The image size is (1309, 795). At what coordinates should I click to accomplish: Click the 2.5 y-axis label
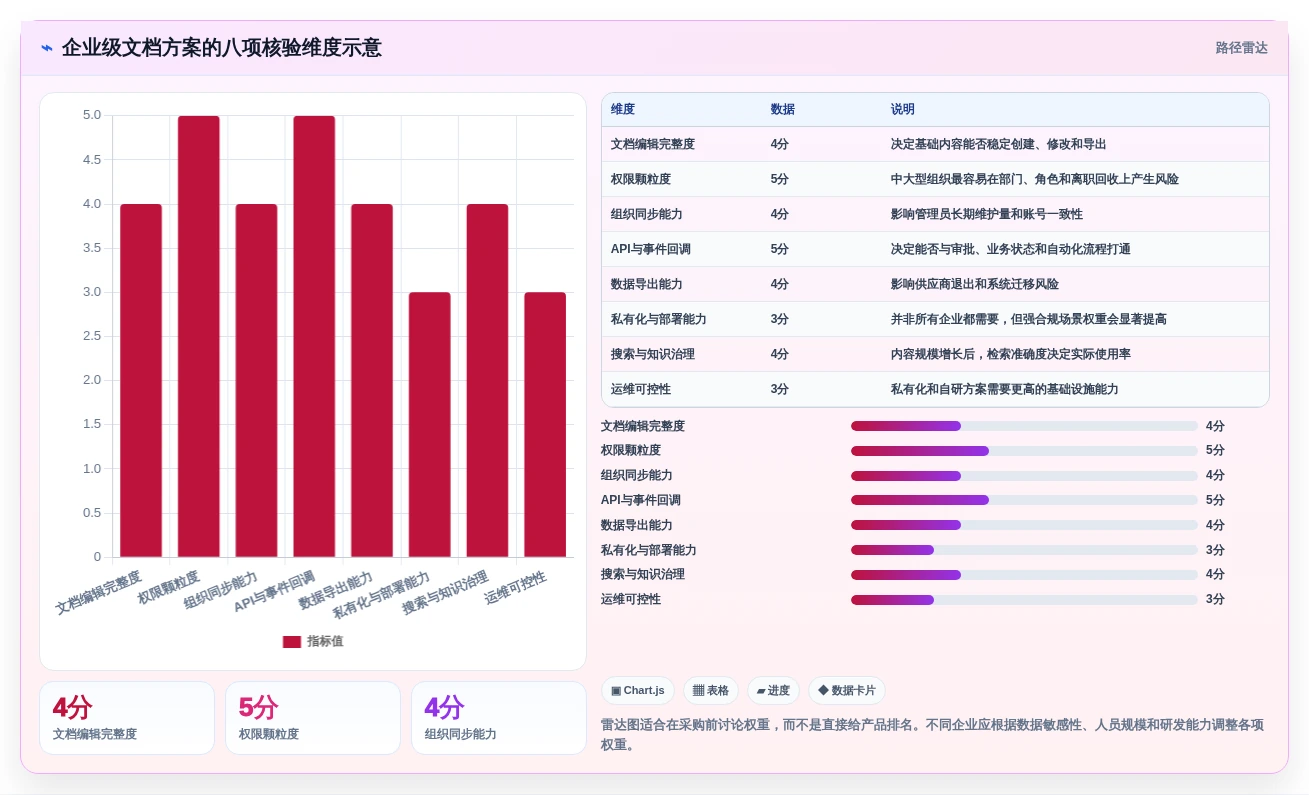[x=92, y=336]
